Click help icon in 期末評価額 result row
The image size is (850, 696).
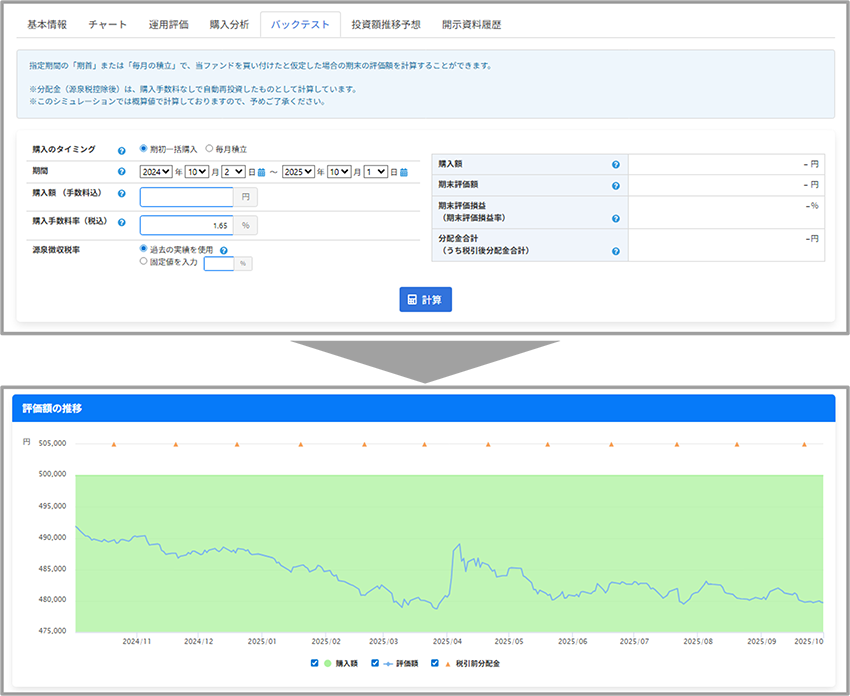[616, 186]
